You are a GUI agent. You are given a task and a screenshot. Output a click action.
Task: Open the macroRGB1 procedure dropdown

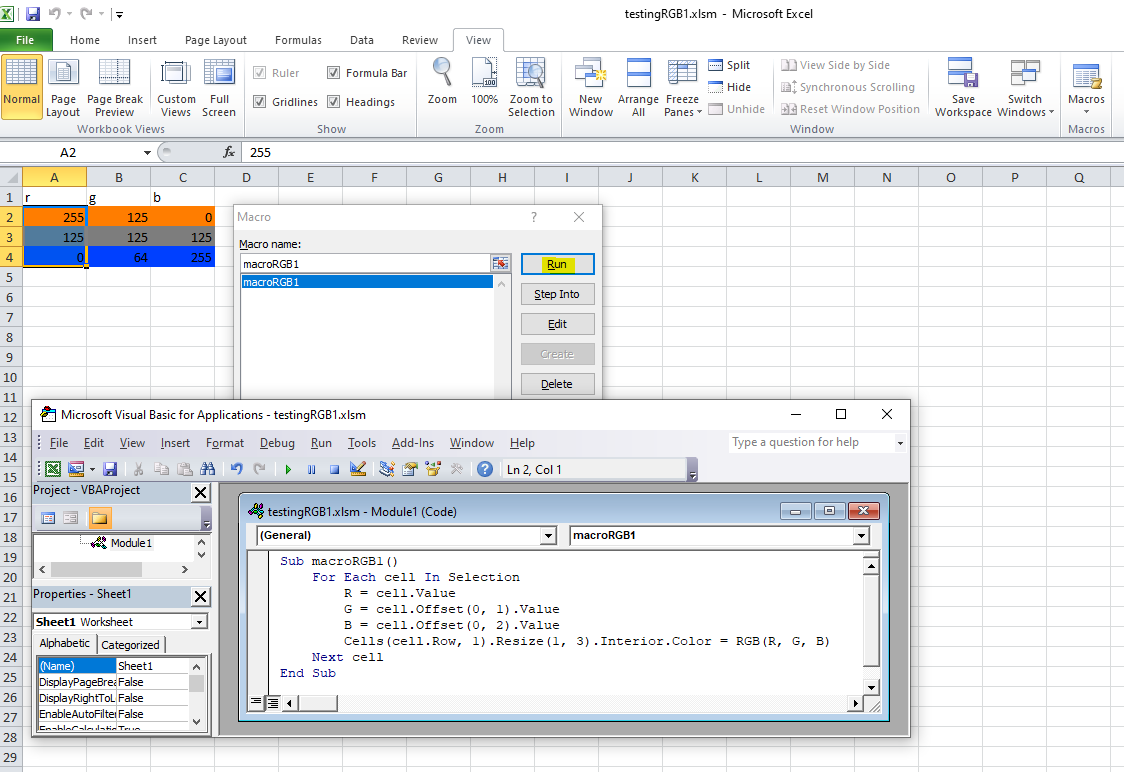[x=861, y=535]
